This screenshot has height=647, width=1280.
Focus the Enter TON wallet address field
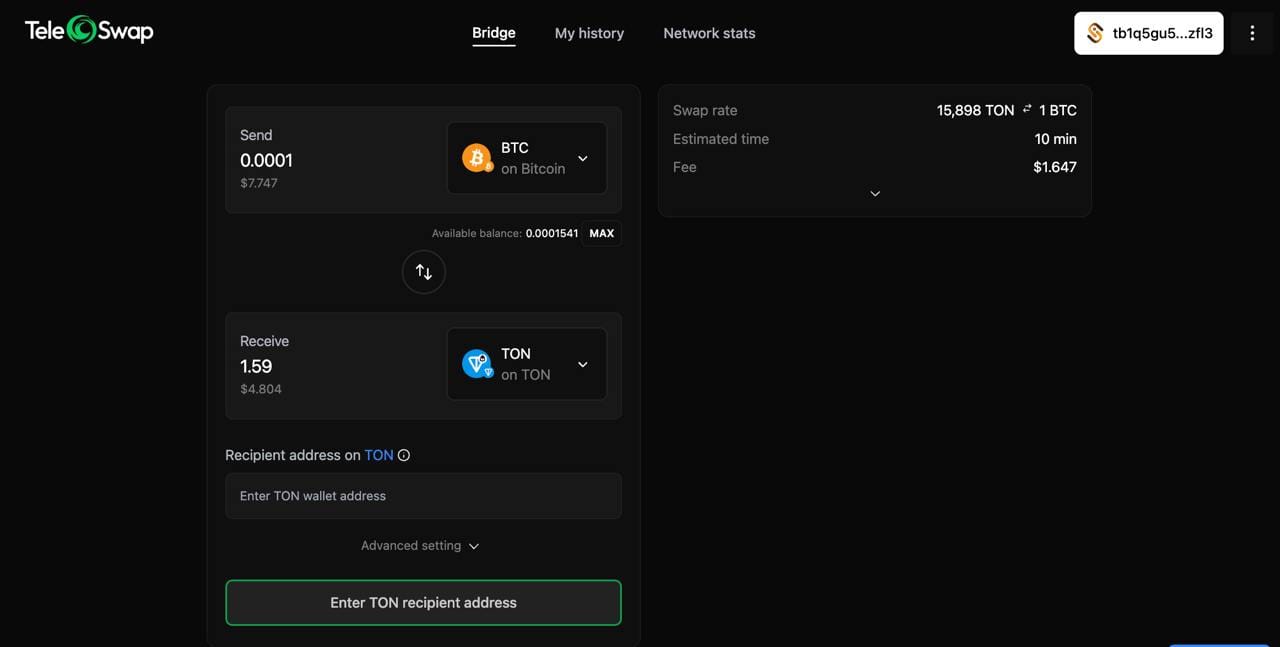(x=423, y=496)
